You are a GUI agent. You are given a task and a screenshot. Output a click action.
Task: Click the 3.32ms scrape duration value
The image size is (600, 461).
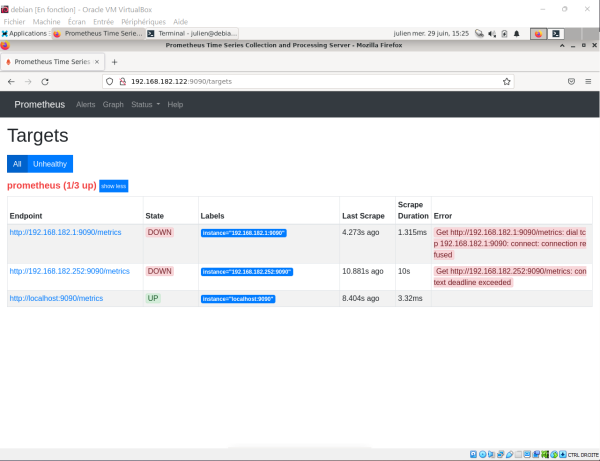click(410, 298)
